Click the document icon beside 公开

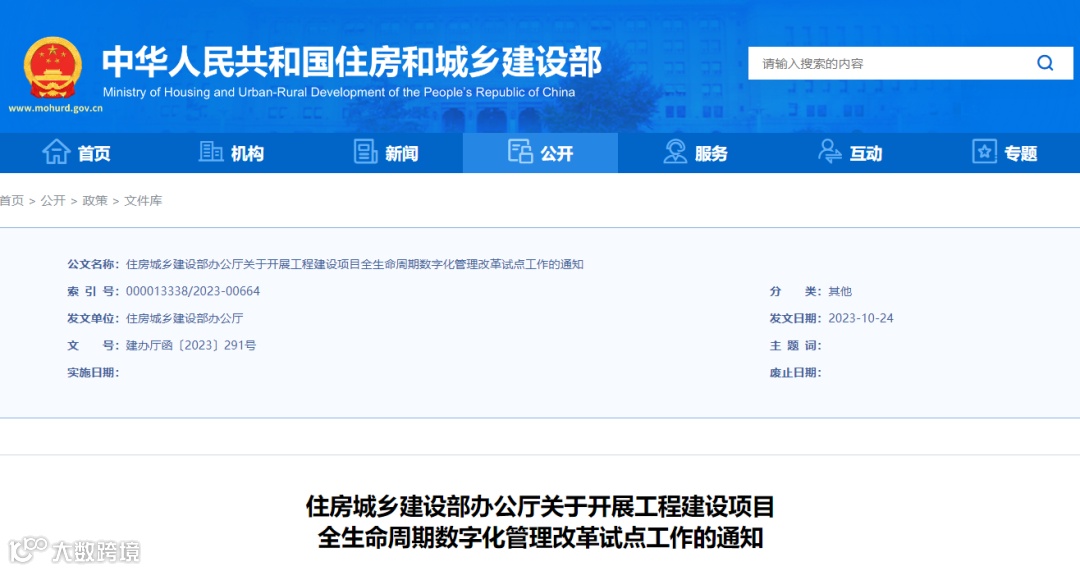coord(520,152)
